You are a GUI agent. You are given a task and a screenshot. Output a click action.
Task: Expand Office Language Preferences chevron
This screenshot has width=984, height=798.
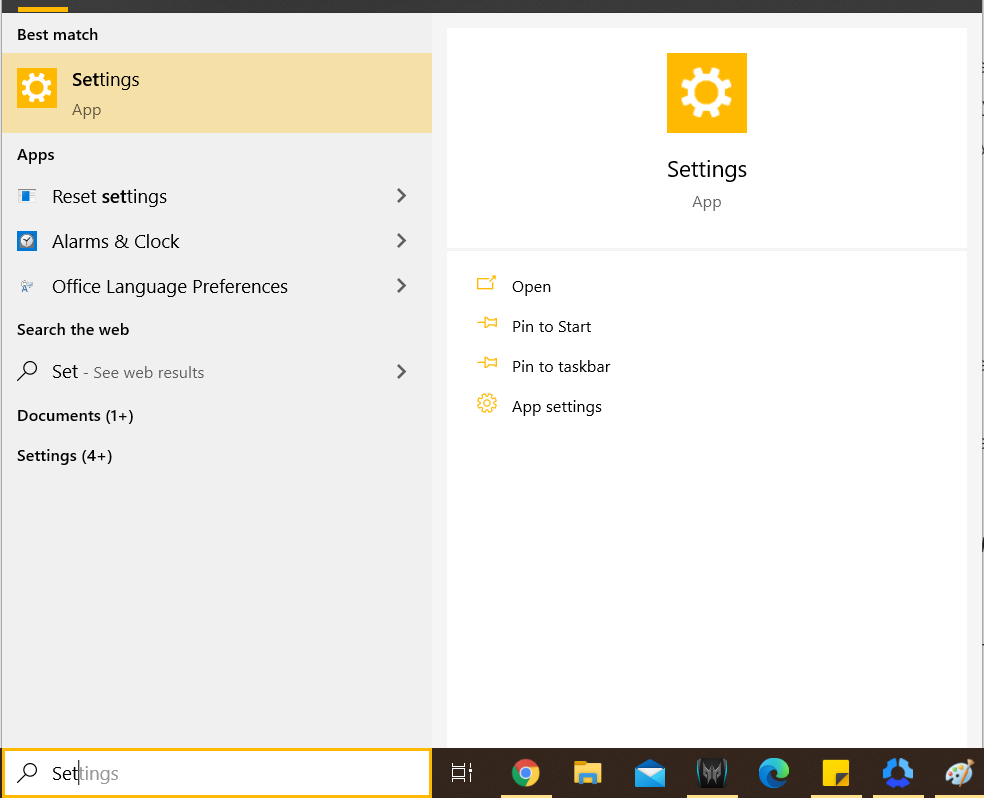pos(402,286)
